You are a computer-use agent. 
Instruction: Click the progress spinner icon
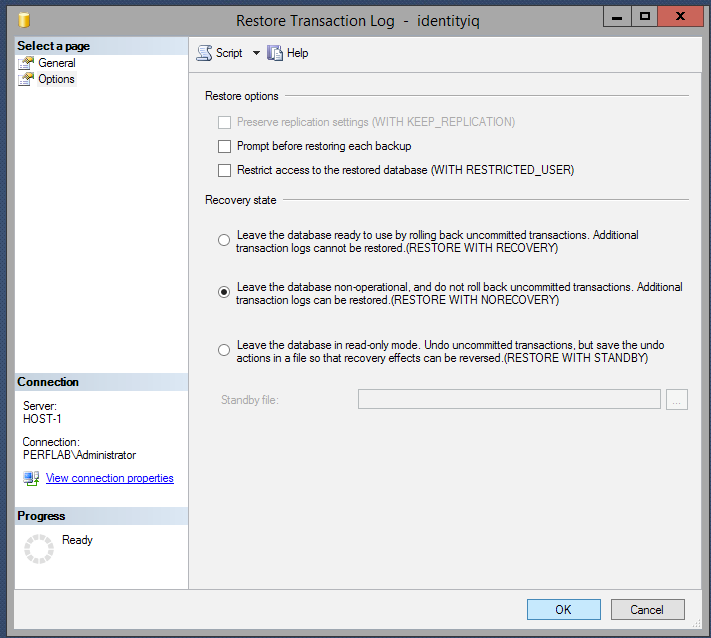pyautogui.click(x=39, y=549)
